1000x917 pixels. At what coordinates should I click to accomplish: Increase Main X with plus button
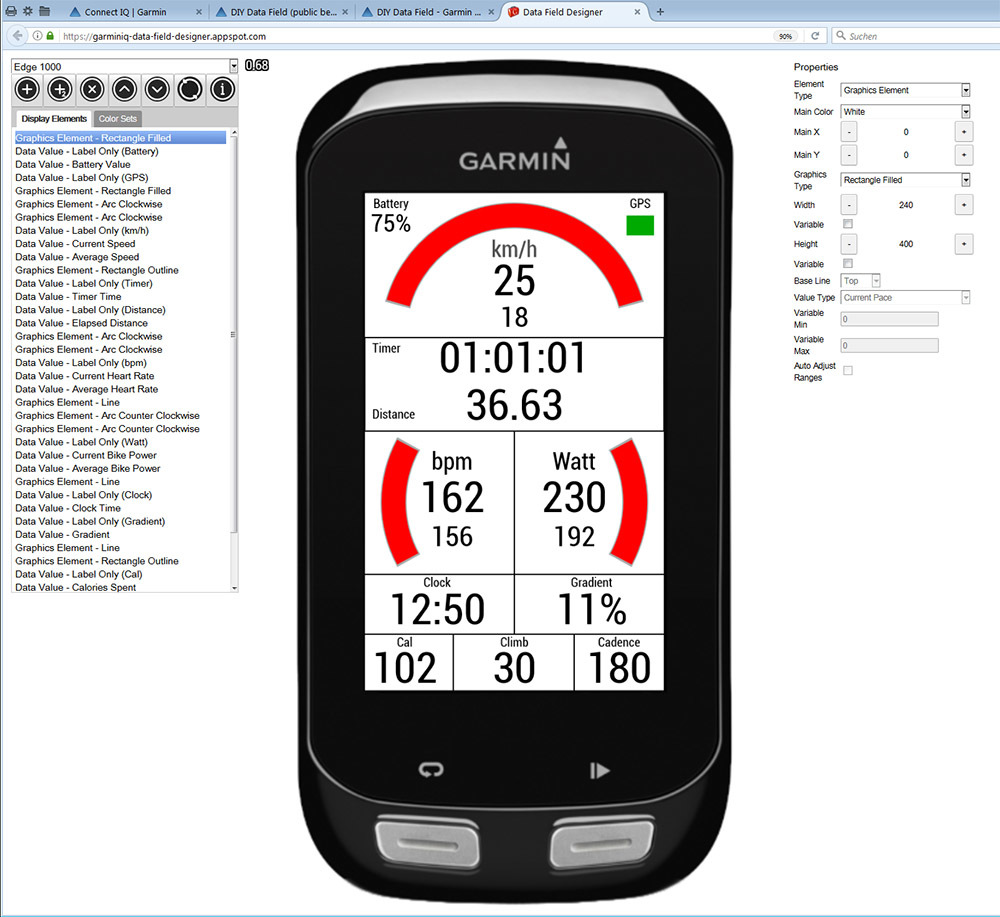click(964, 132)
